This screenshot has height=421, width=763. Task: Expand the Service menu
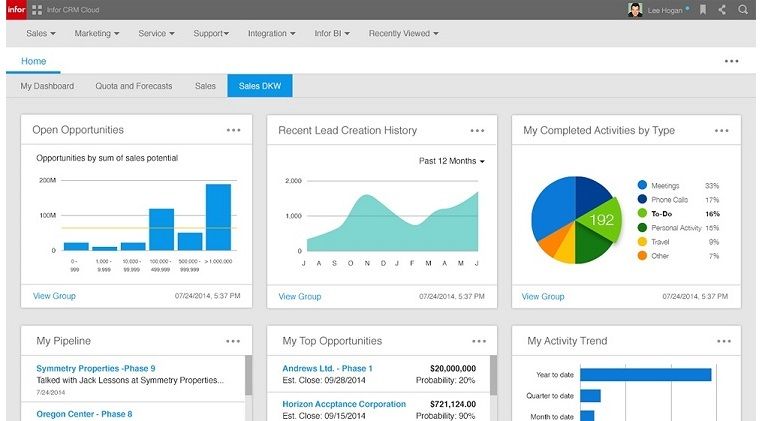click(156, 34)
